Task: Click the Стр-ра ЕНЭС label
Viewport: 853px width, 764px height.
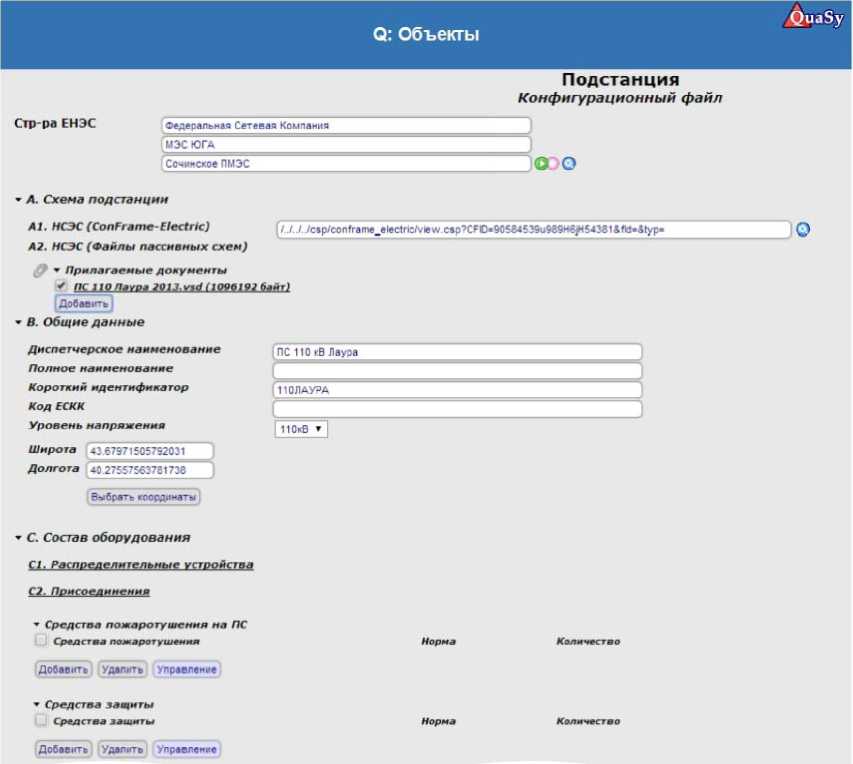Action: [55, 124]
